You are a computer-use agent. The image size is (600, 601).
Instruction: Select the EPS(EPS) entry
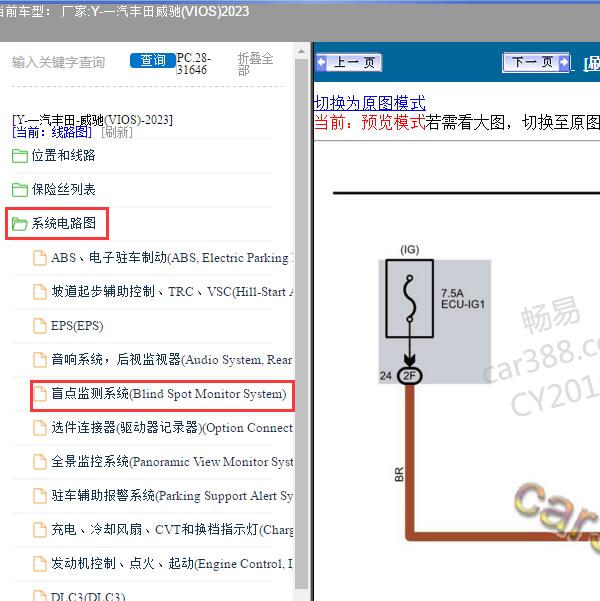(77, 326)
